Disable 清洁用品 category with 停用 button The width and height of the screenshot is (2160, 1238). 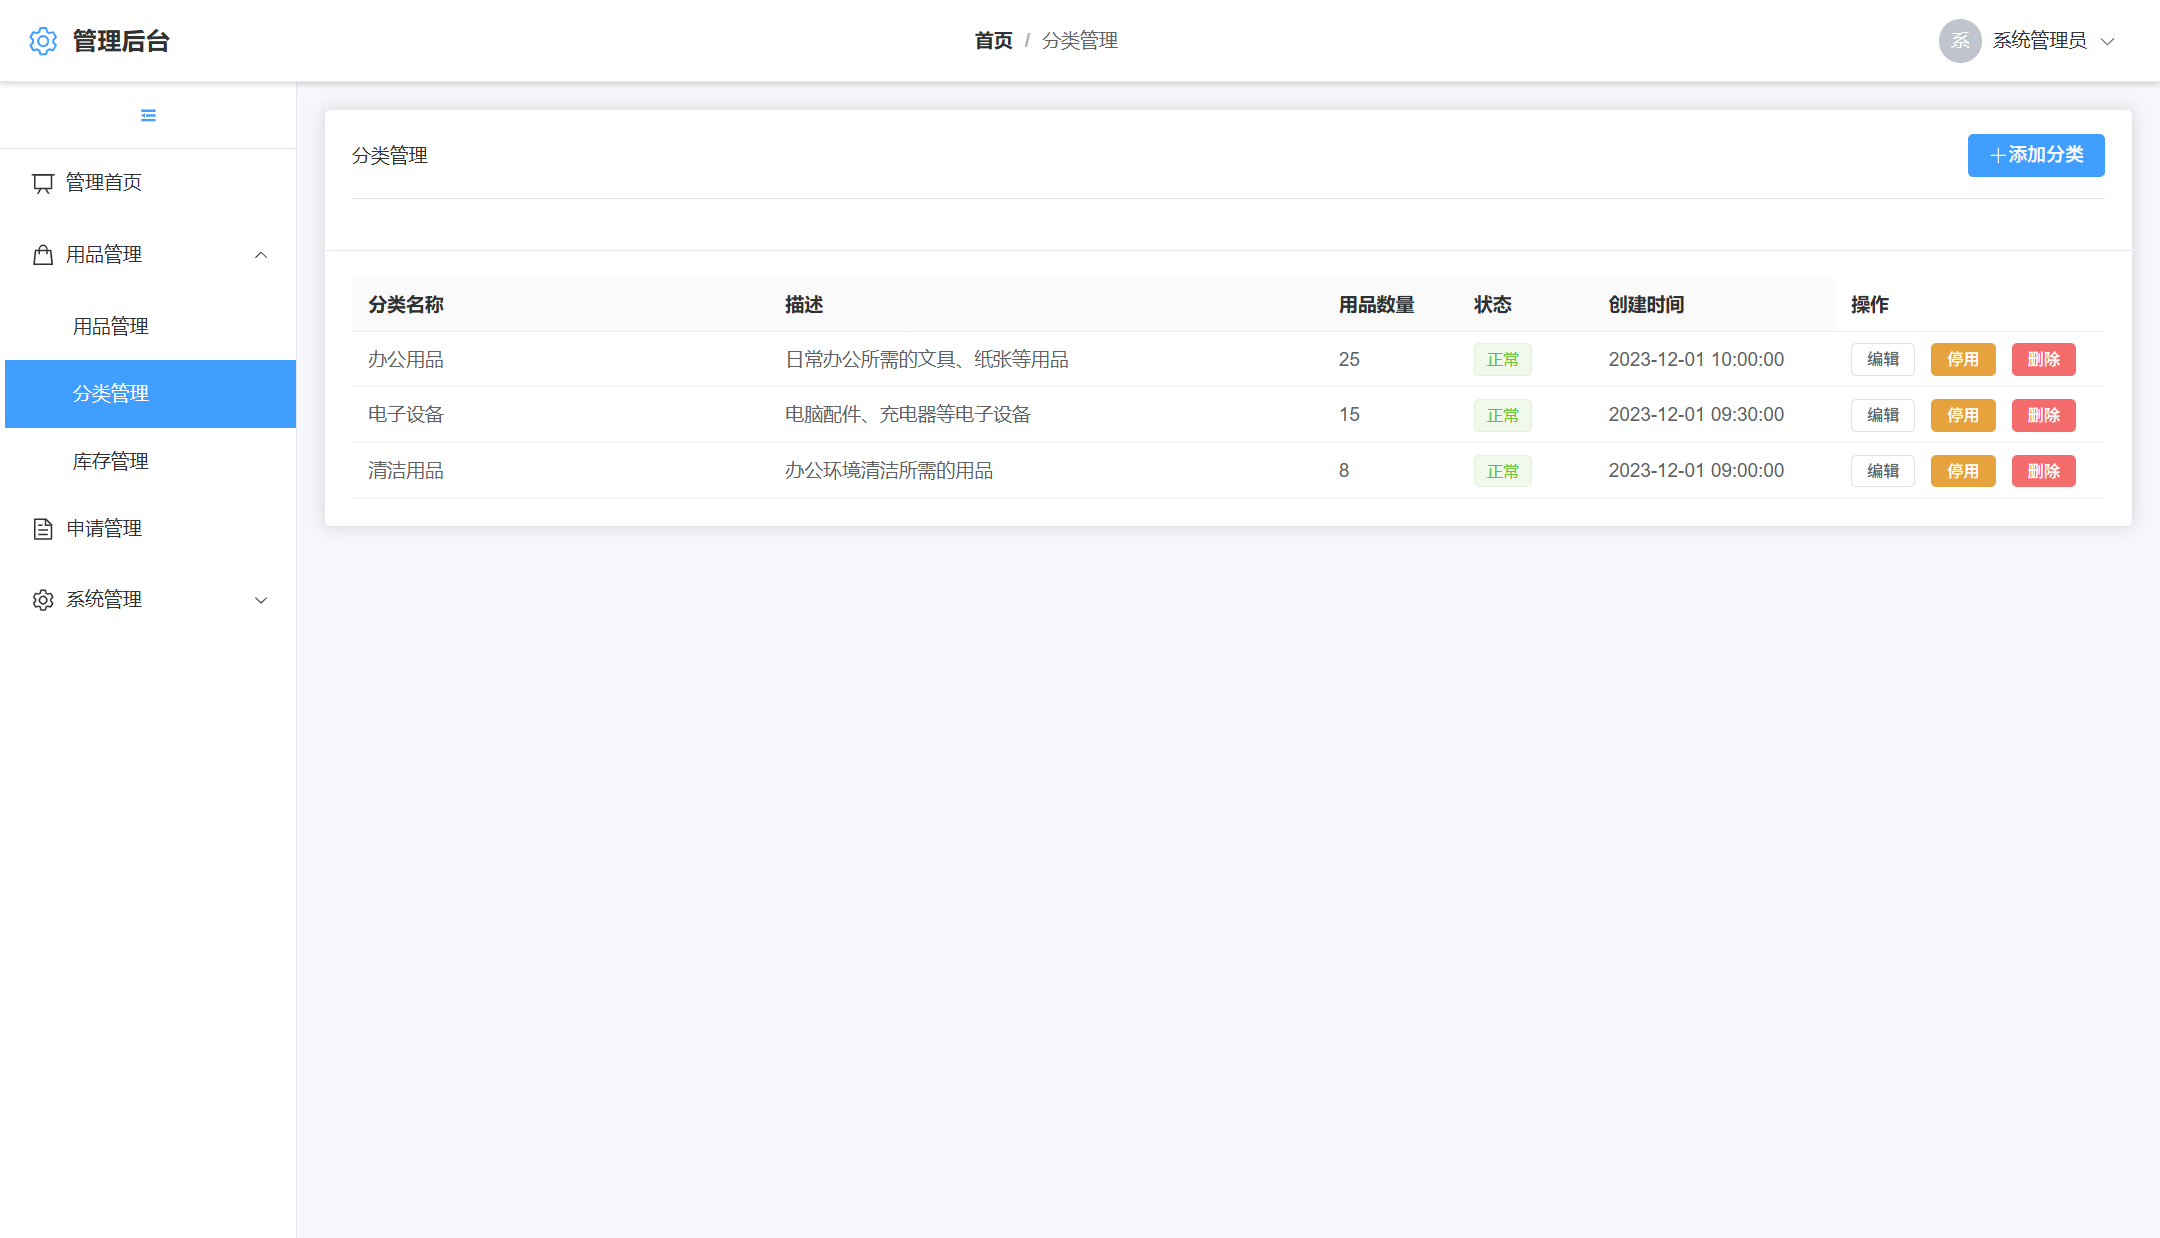click(x=1962, y=471)
